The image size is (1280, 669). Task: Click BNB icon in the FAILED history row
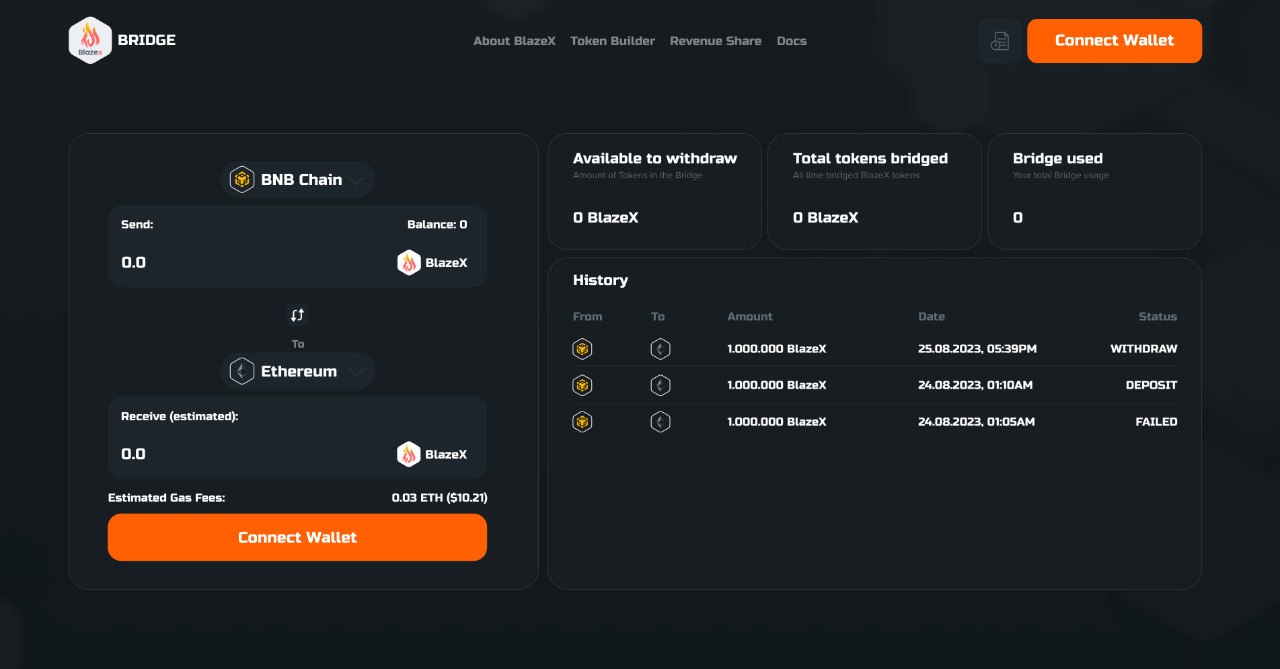pyautogui.click(x=582, y=422)
